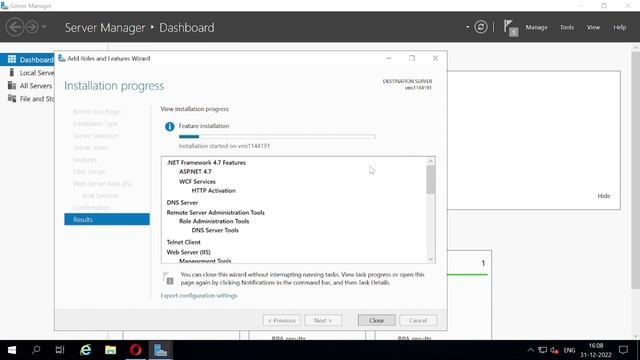Click the Results step in wizard
This screenshot has height=360, width=640.
tap(107, 220)
